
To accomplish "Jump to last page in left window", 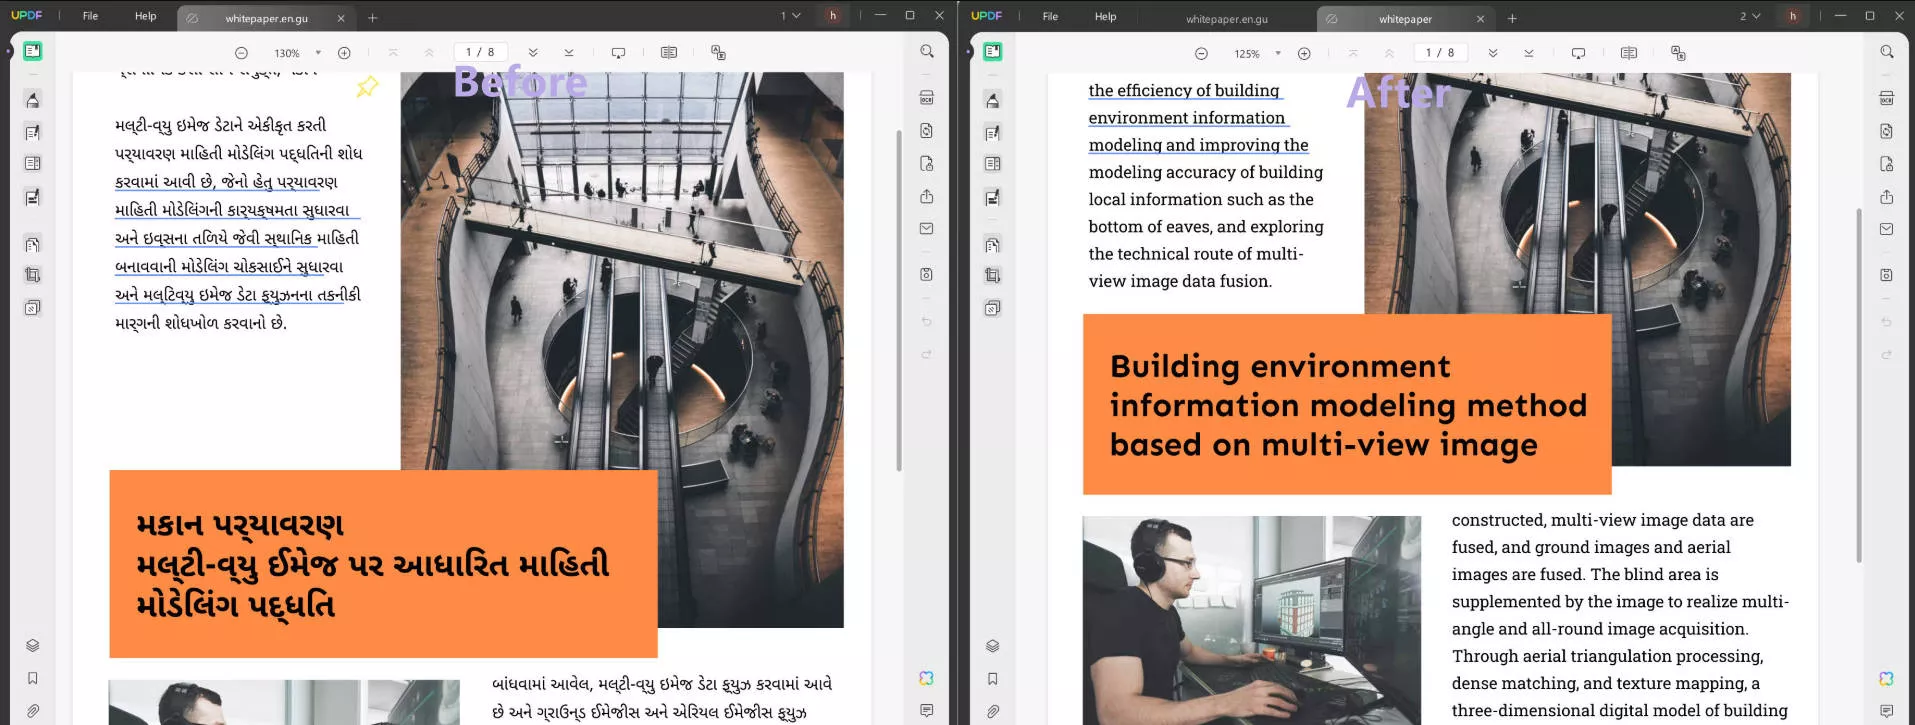I will pos(569,53).
